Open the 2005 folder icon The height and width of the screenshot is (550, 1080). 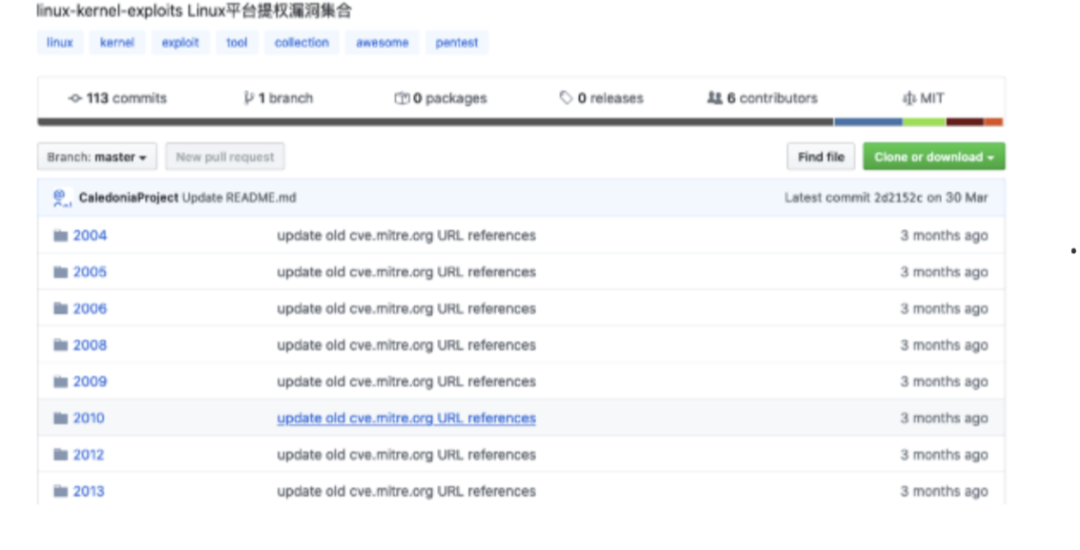pyautogui.click(x=61, y=273)
